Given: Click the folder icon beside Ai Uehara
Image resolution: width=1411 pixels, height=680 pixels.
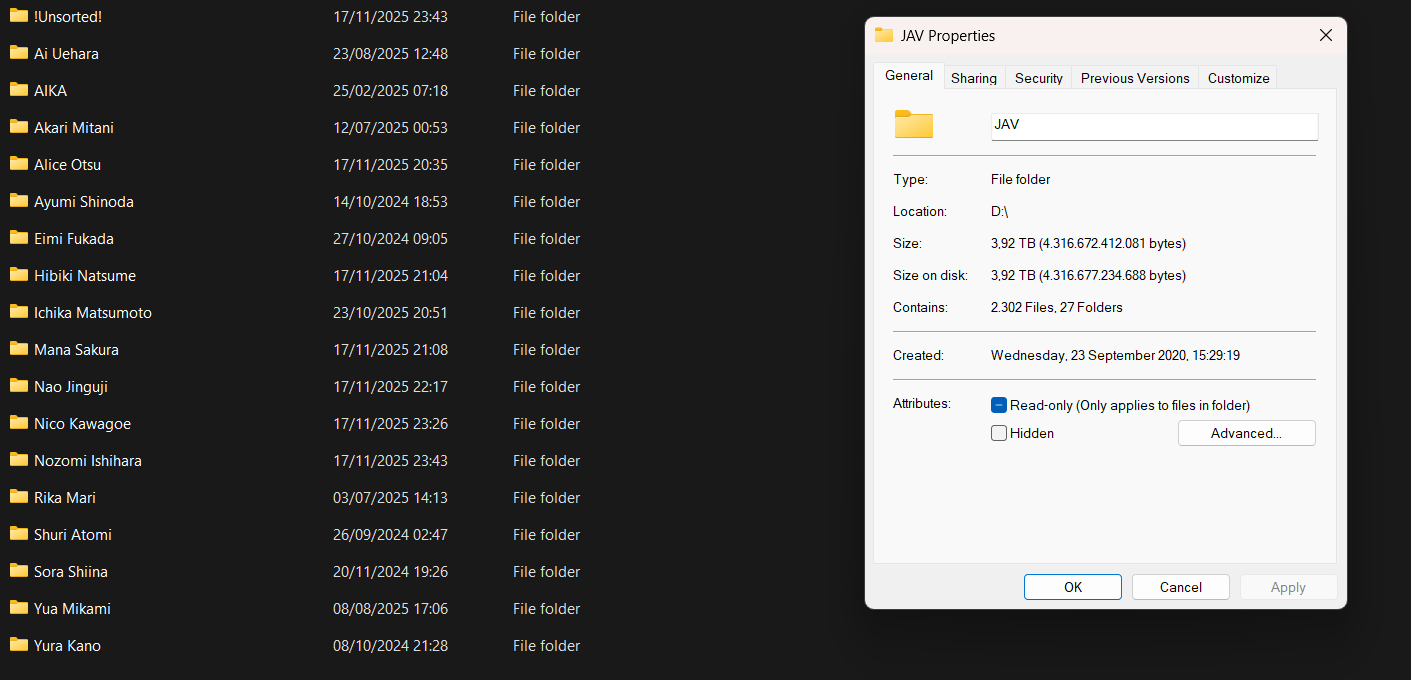Looking at the screenshot, I should tap(19, 53).
